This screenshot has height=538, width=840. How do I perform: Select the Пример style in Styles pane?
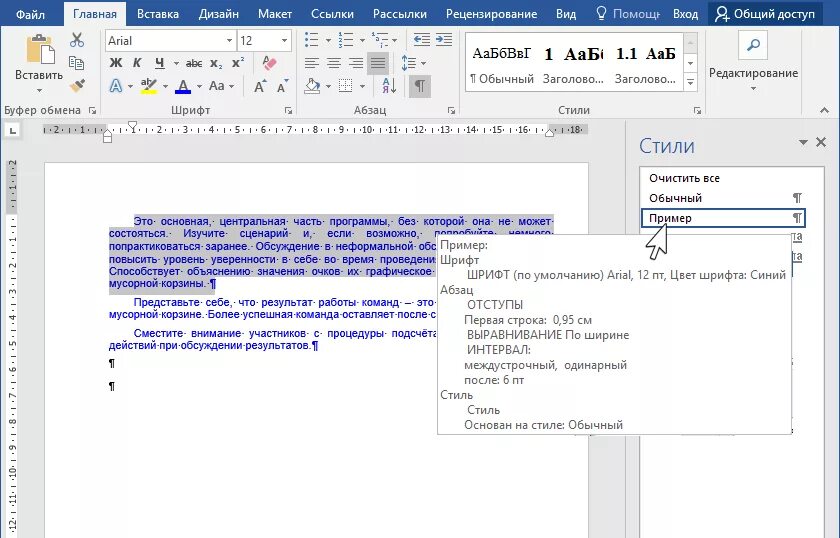click(723, 218)
